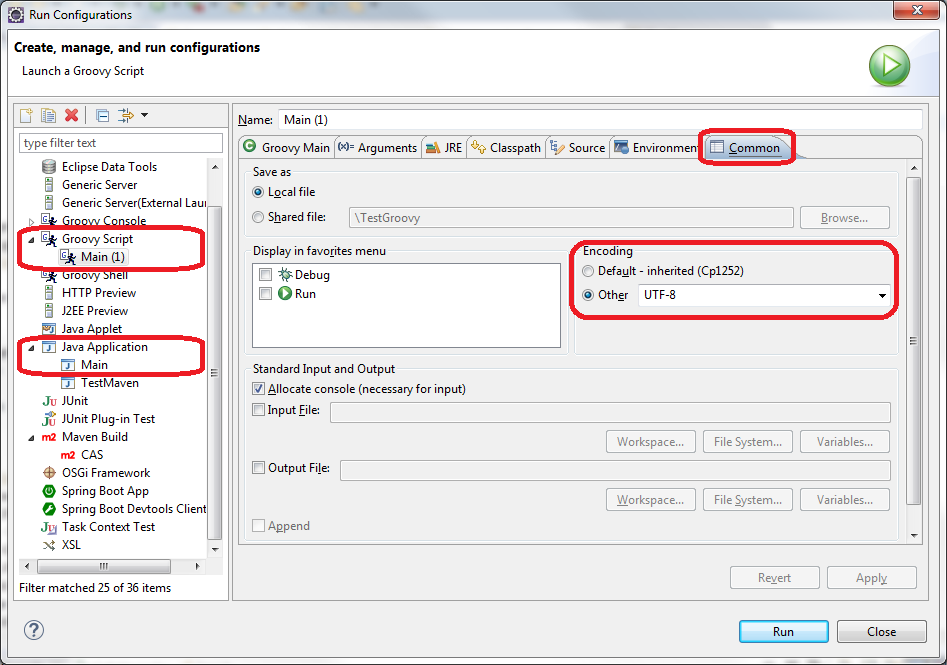This screenshot has height=665, width=947.
Task: Select the Shared file radio button
Action: pyautogui.click(x=258, y=217)
